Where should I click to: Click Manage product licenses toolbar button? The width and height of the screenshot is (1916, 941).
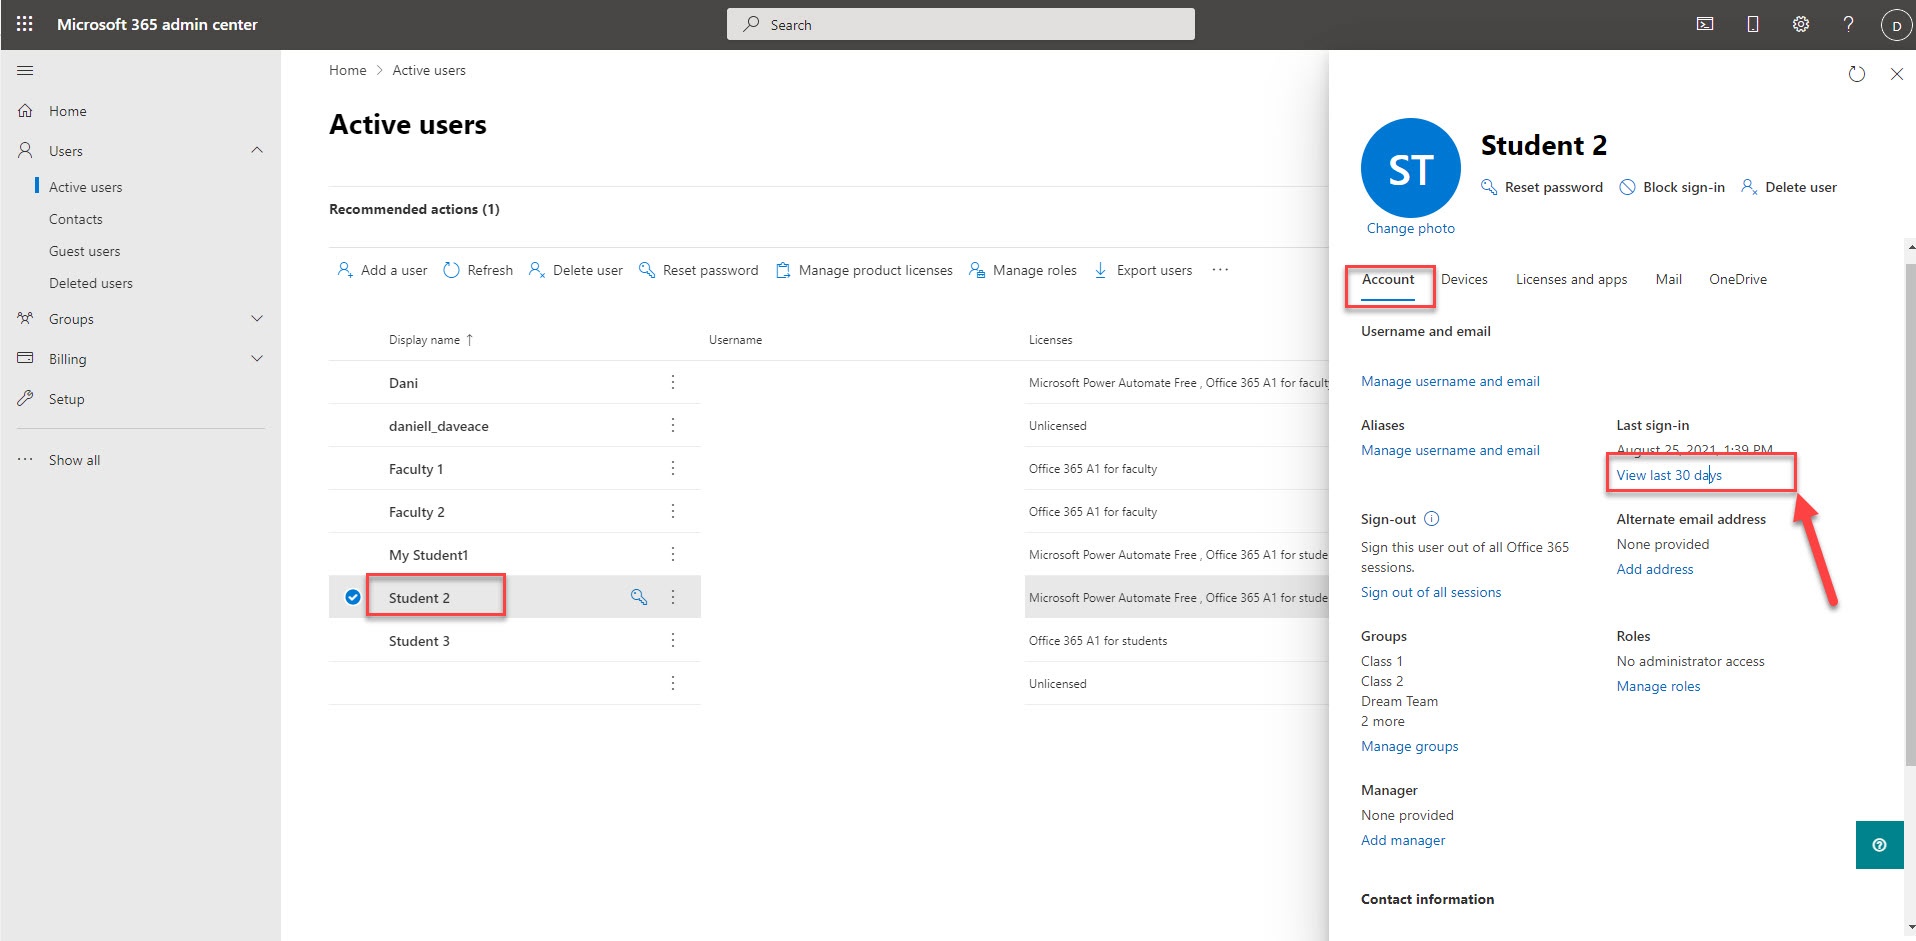[x=864, y=270]
